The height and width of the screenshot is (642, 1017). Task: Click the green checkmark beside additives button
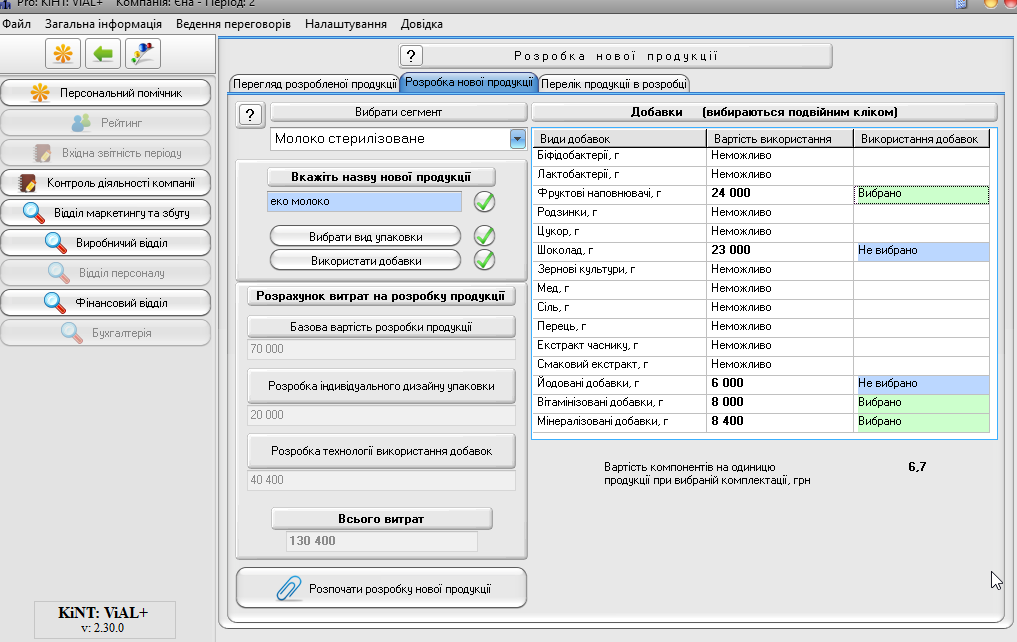click(x=484, y=260)
